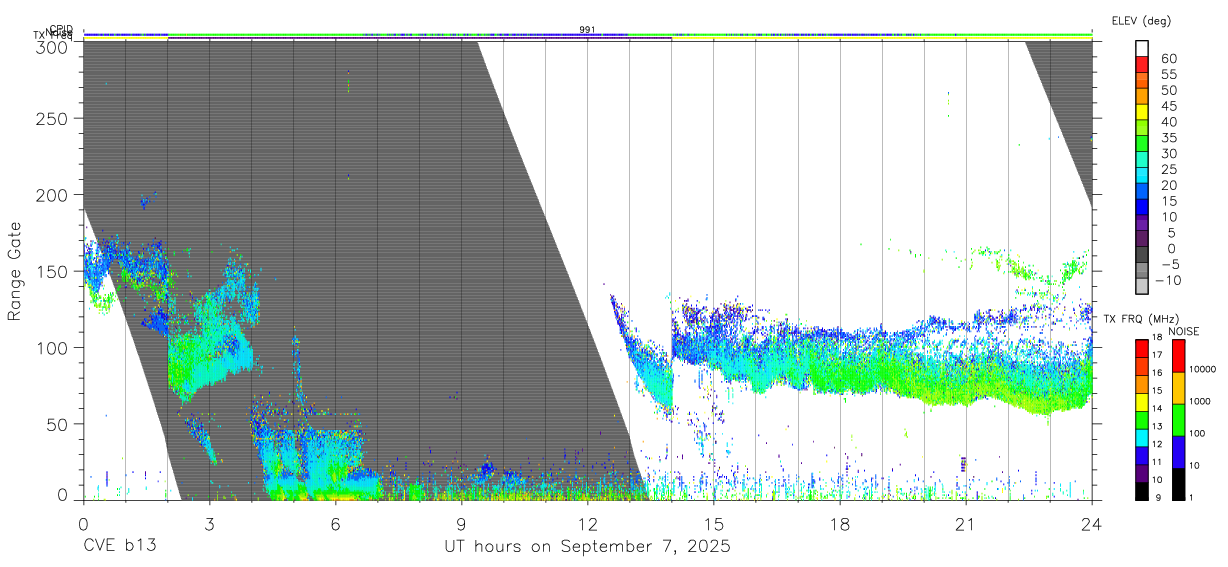Click the 25 label on ELEV colorbar
Viewport: 1228px width, 567px height.
(x=1167, y=170)
